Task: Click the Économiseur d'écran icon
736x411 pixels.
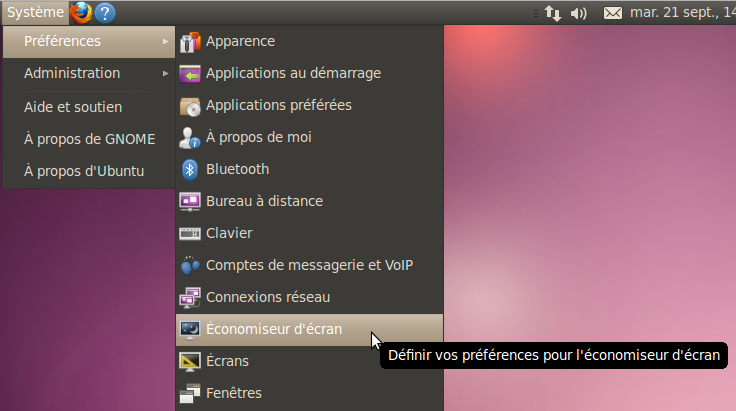Action: coord(190,330)
